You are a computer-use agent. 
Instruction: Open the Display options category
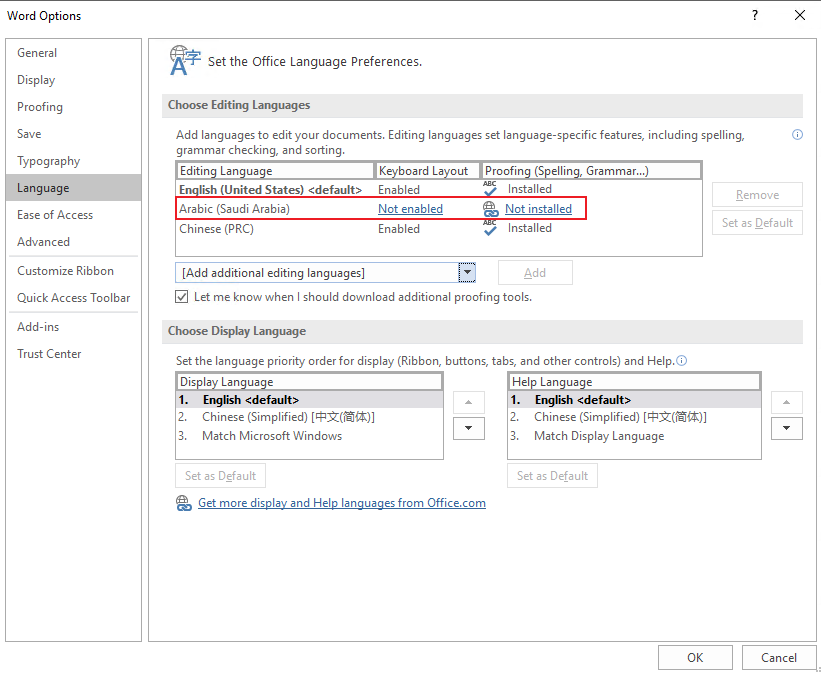tap(73, 80)
